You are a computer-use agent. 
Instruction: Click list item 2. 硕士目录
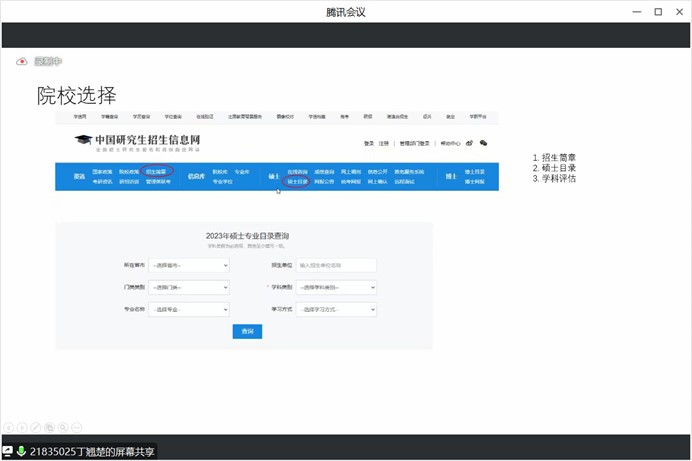coord(554,168)
